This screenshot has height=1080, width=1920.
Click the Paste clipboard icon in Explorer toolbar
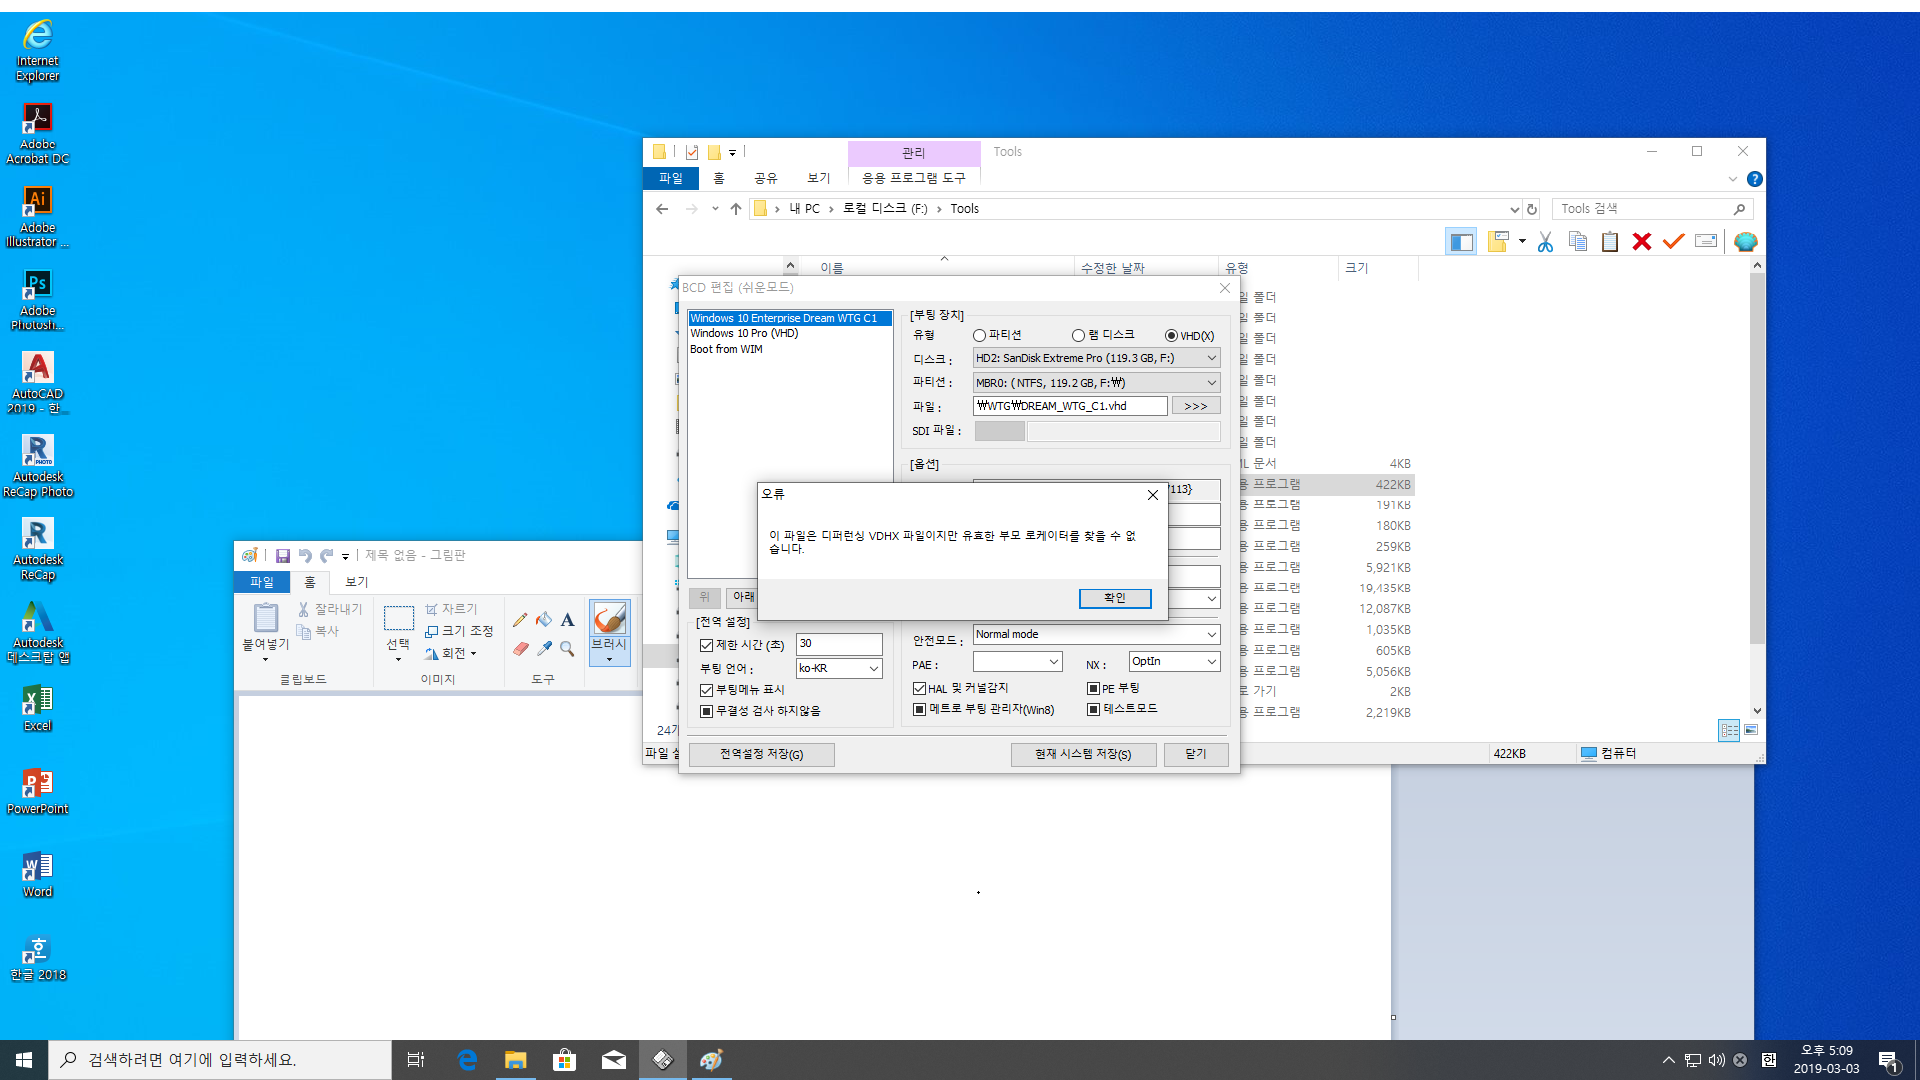(1610, 242)
